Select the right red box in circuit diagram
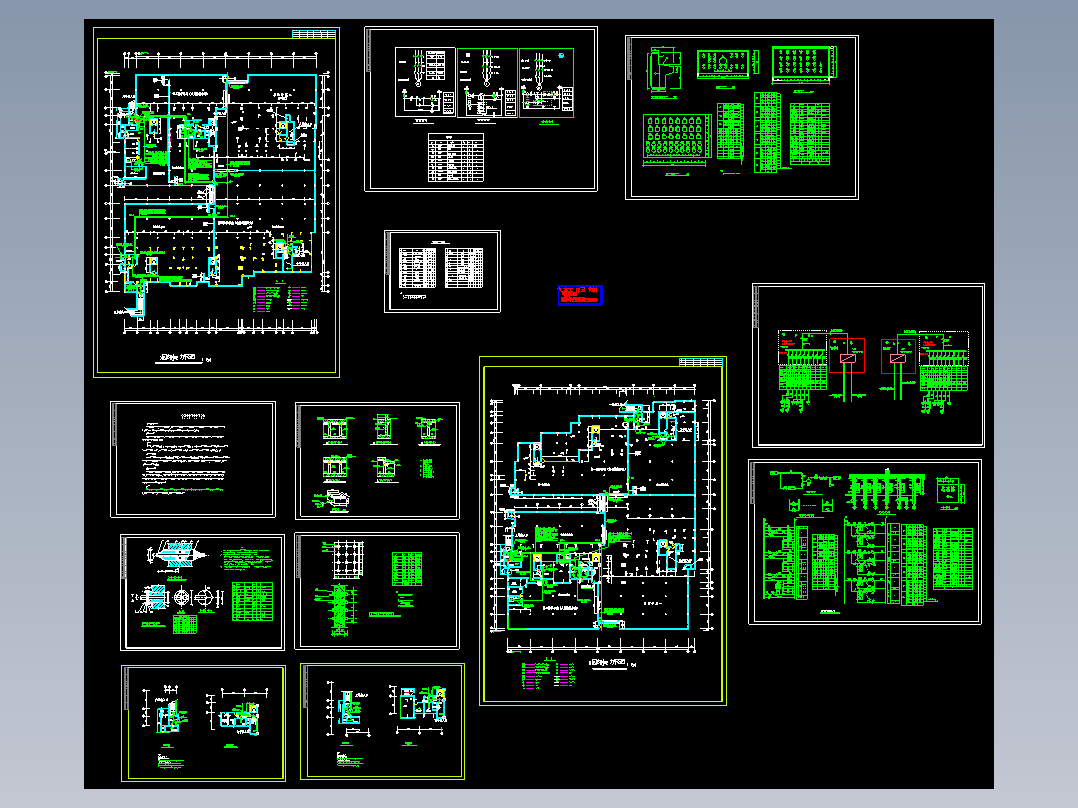This screenshot has height=808, width=1078. (899, 356)
